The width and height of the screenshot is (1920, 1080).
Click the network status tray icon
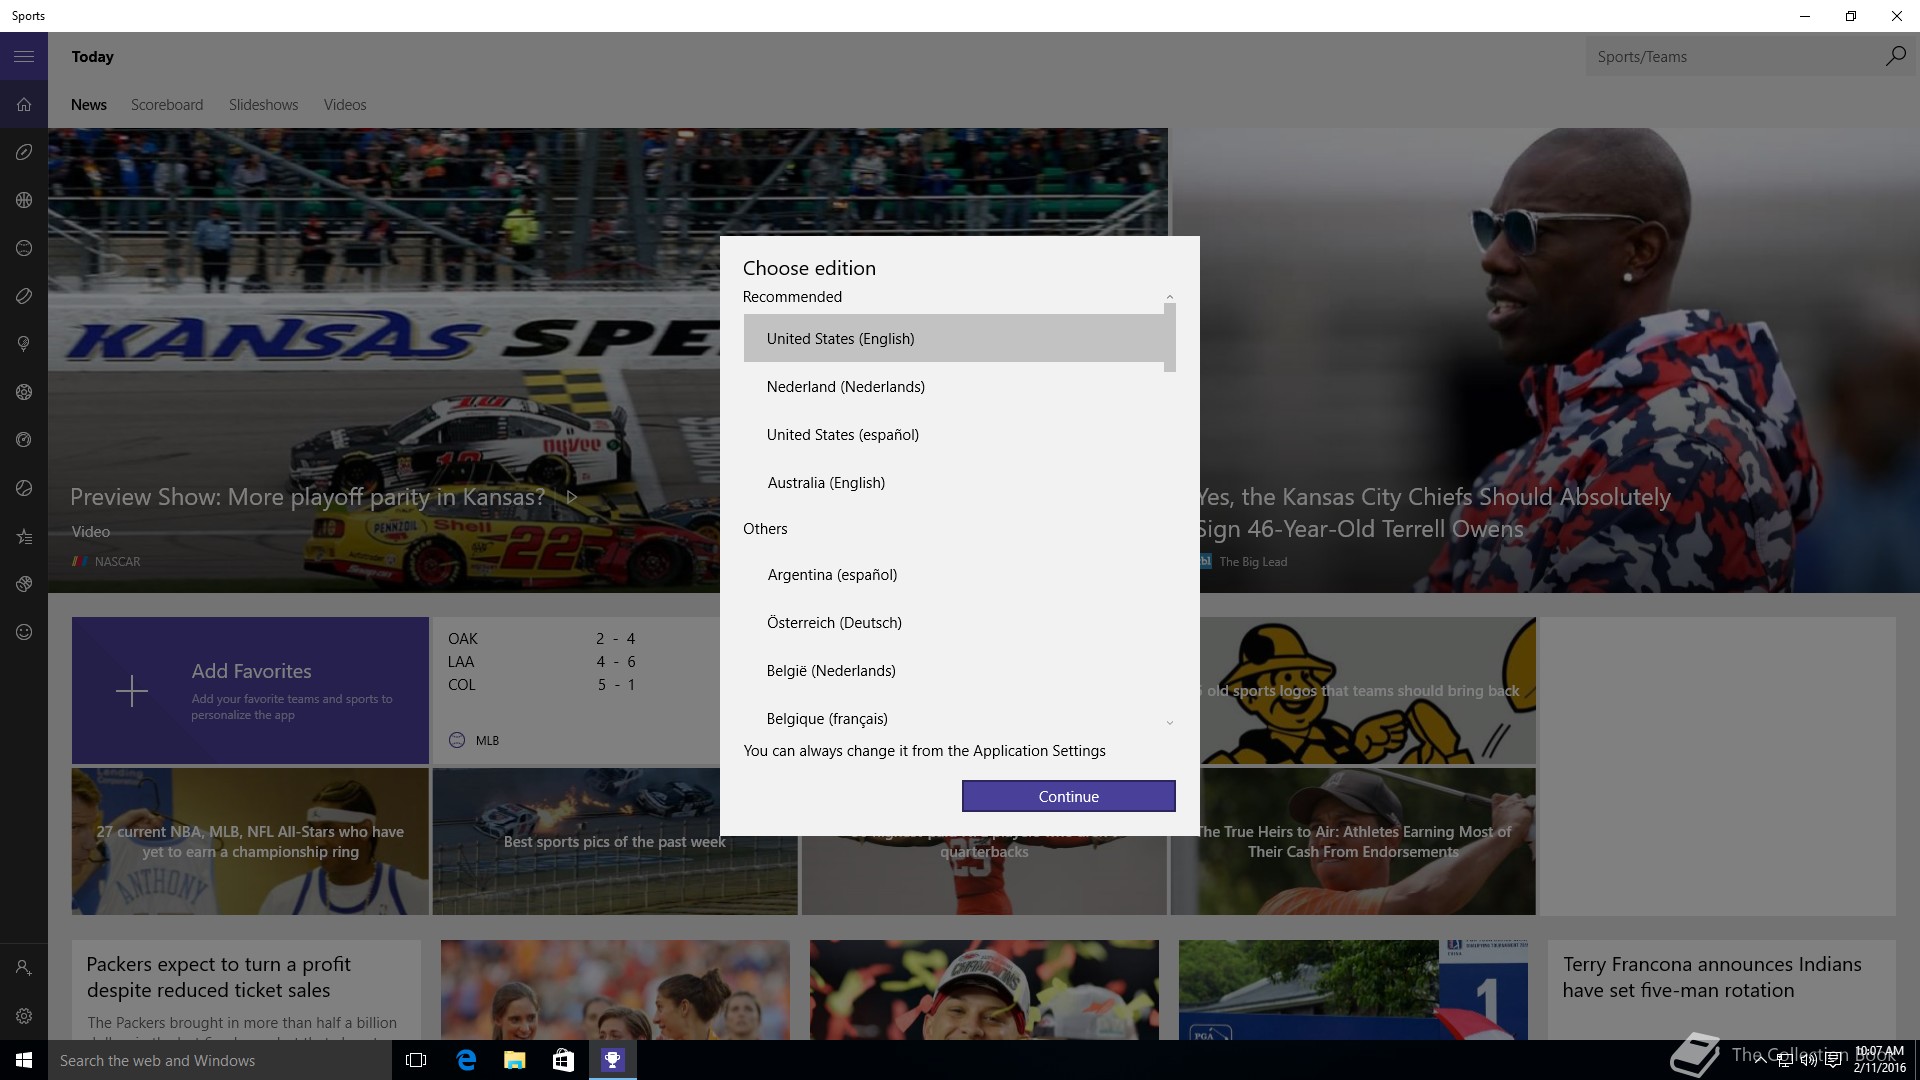click(1785, 1060)
